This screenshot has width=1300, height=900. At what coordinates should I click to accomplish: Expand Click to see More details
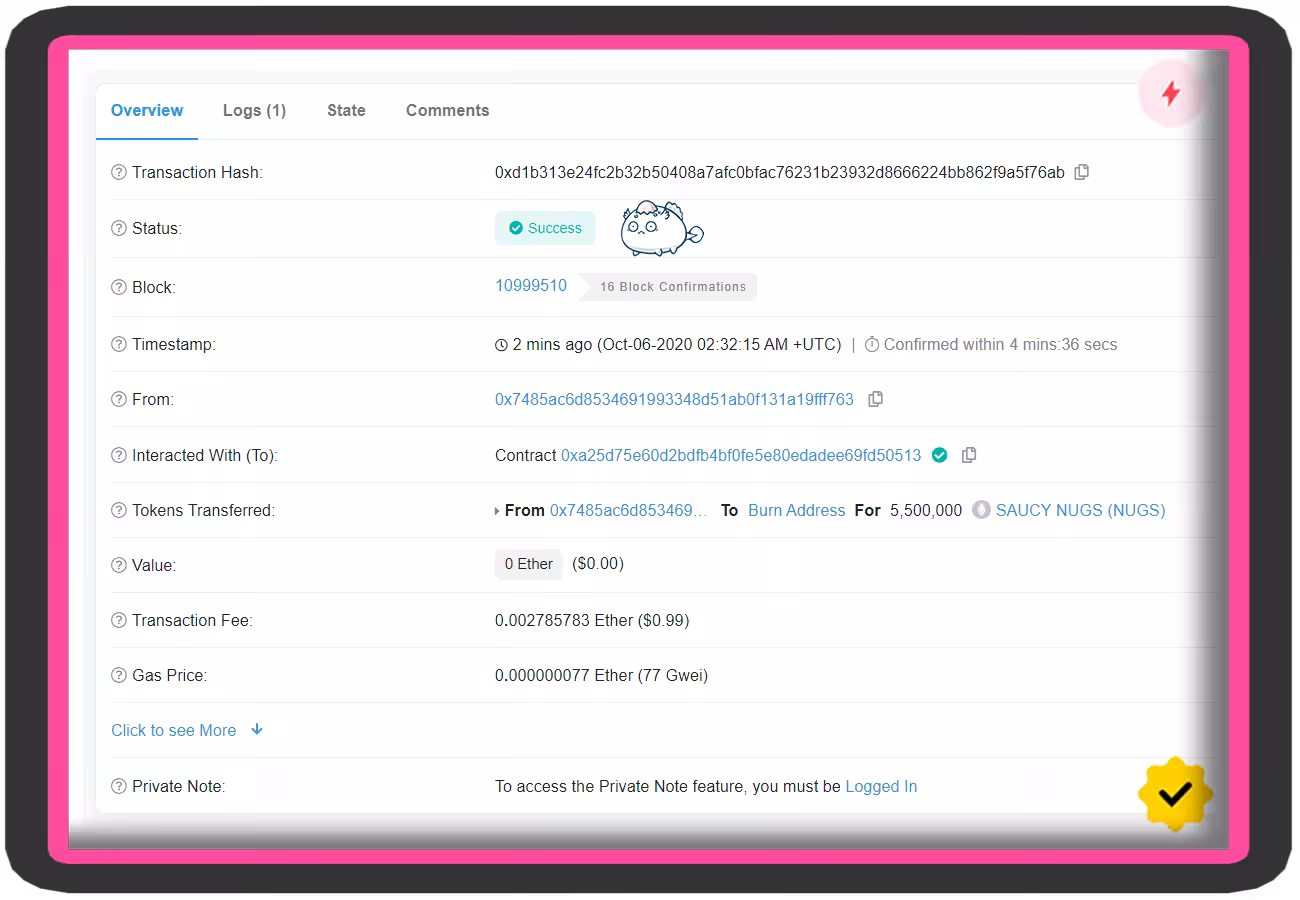[x=187, y=730]
